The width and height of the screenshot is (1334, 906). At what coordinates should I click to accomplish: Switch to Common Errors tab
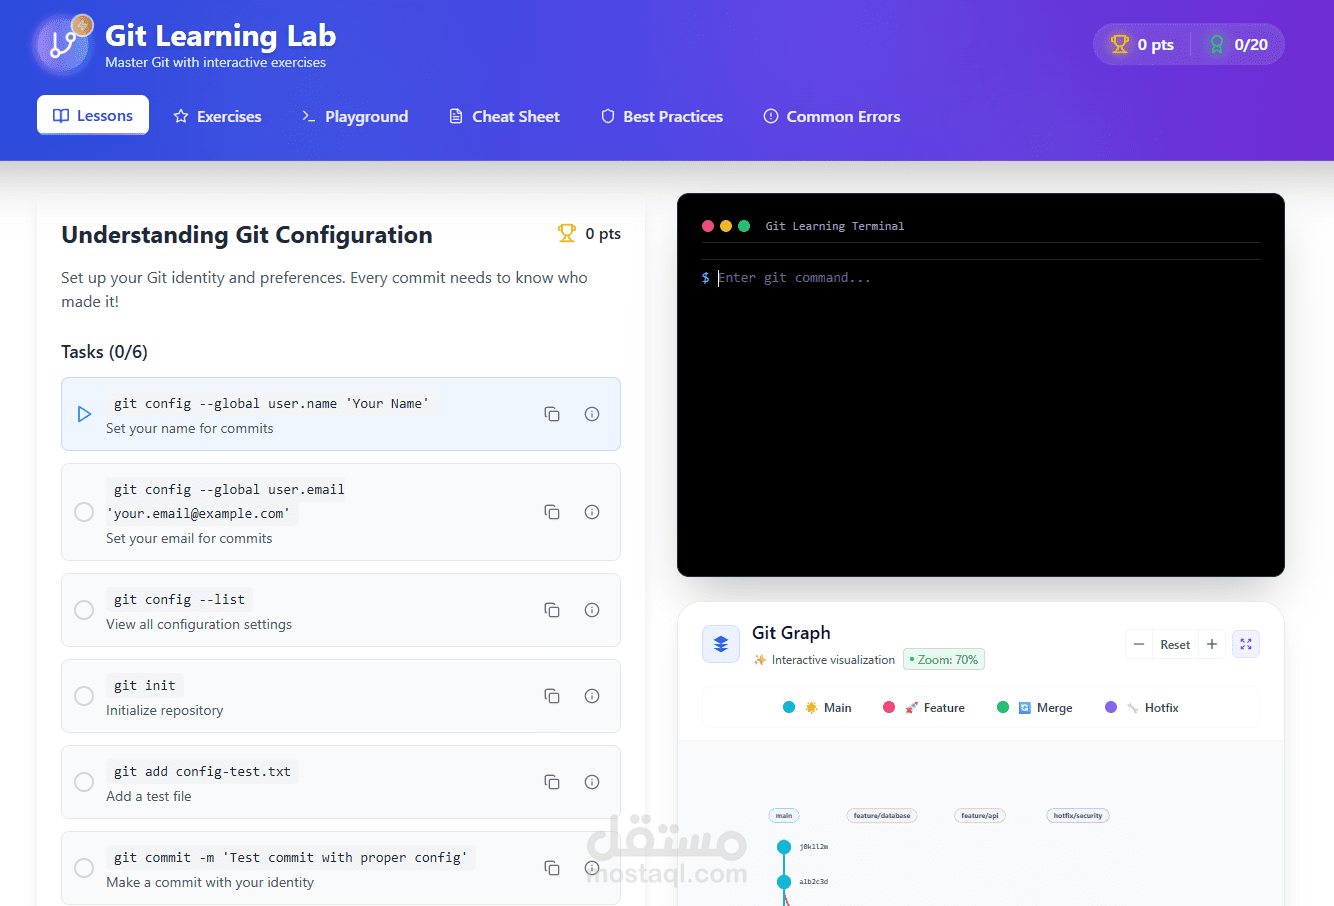tap(832, 116)
